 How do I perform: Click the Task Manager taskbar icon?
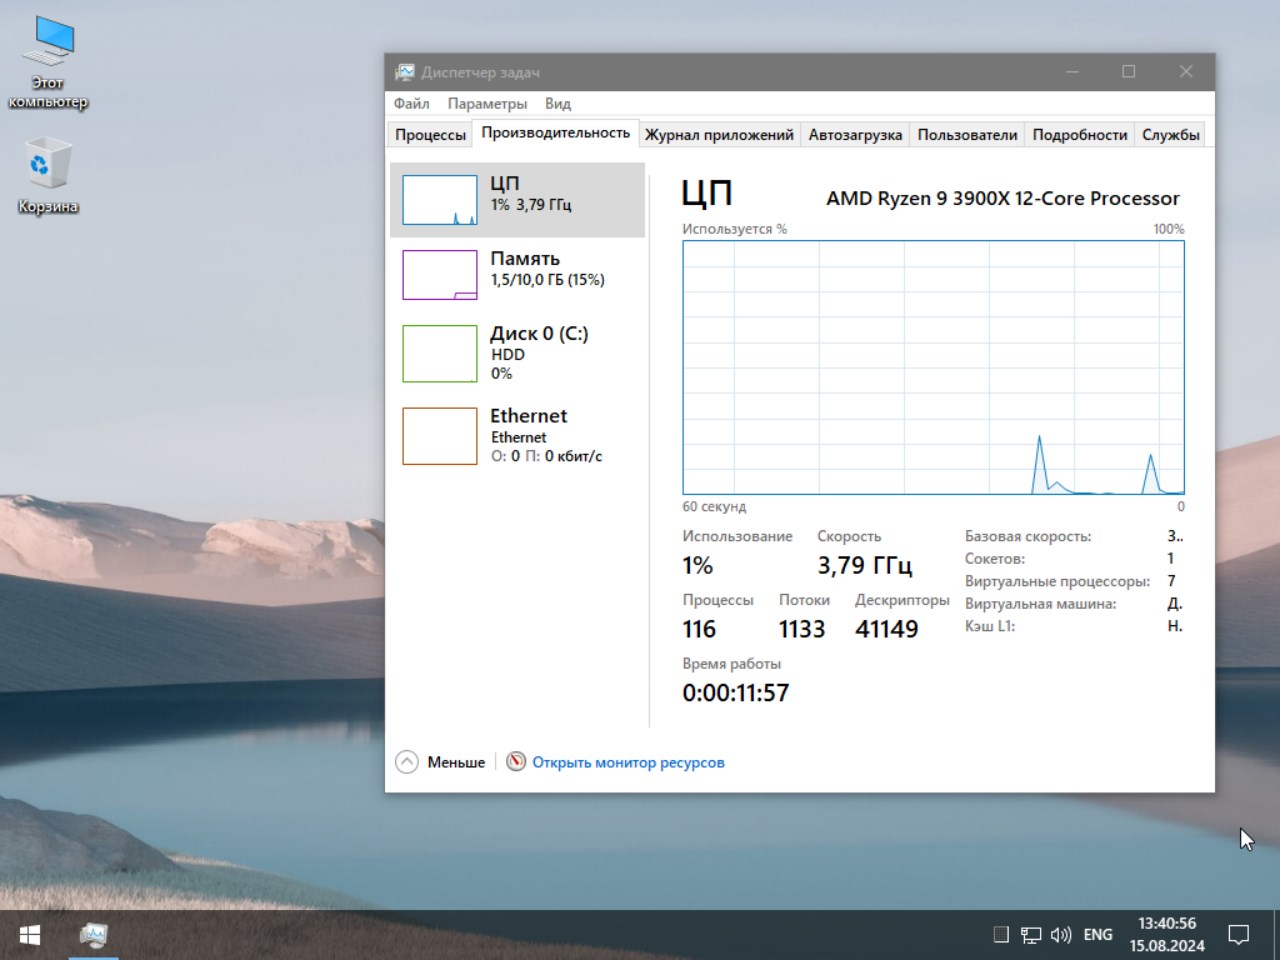coord(93,935)
